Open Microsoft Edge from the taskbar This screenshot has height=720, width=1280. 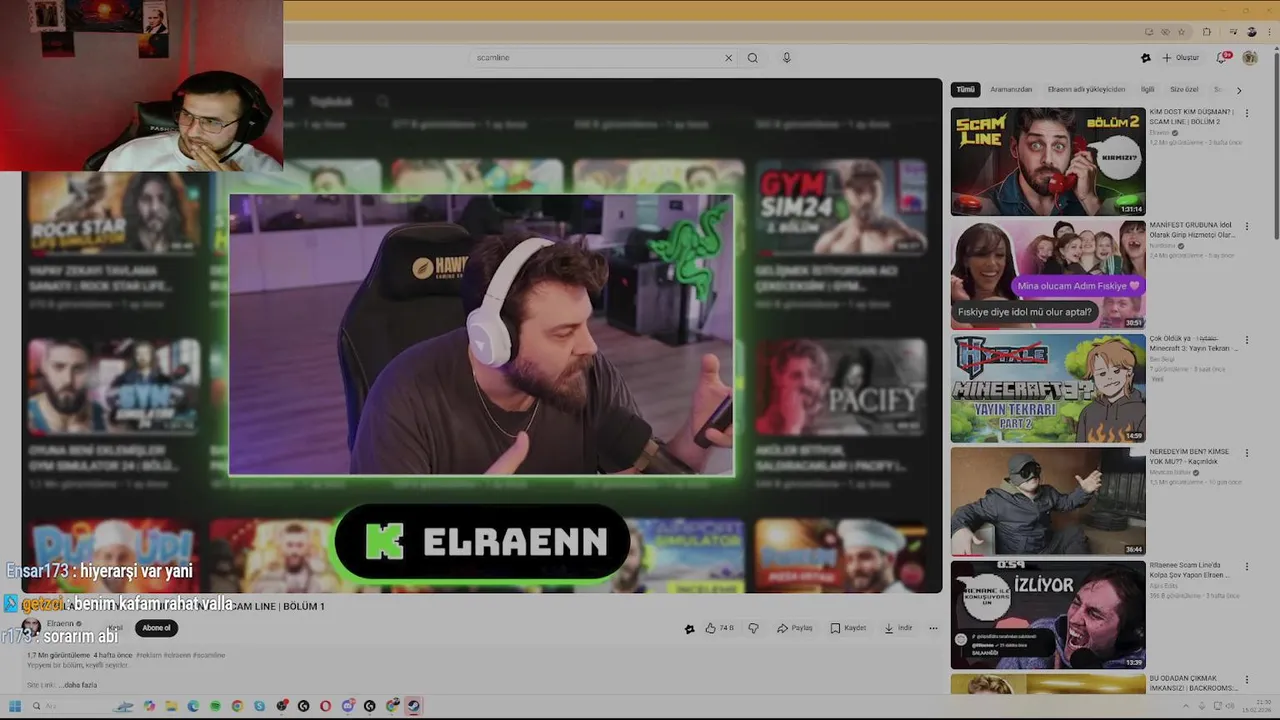click(x=193, y=706)
